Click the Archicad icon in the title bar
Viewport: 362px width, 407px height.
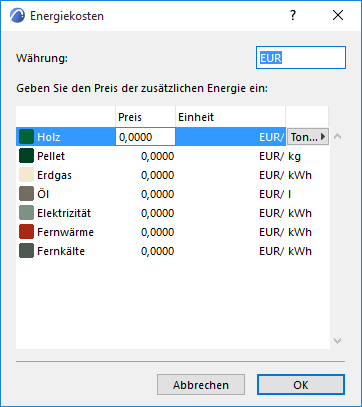click(x=17, y=16)
